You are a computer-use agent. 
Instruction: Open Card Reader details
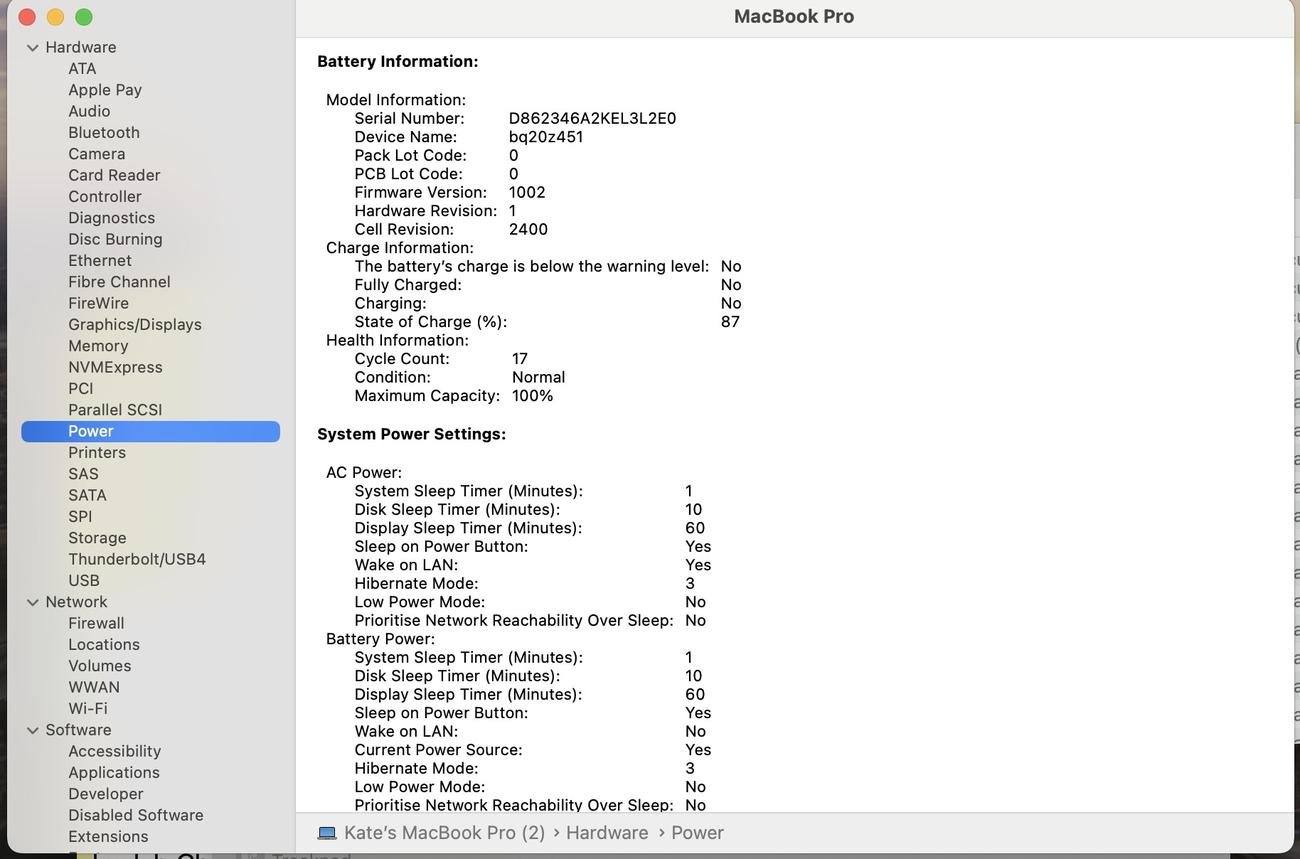(114, 175)
